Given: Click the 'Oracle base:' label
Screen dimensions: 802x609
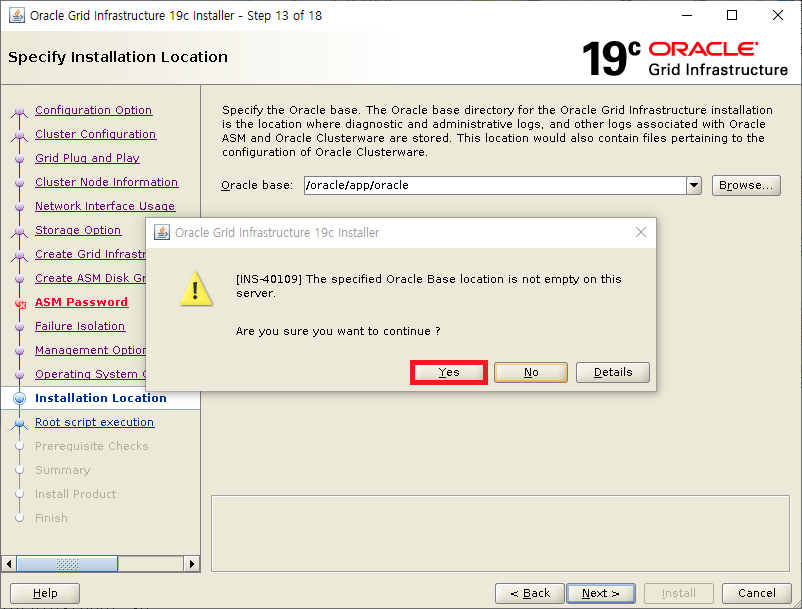Looking at the screenshot, I should click(257, 185).
